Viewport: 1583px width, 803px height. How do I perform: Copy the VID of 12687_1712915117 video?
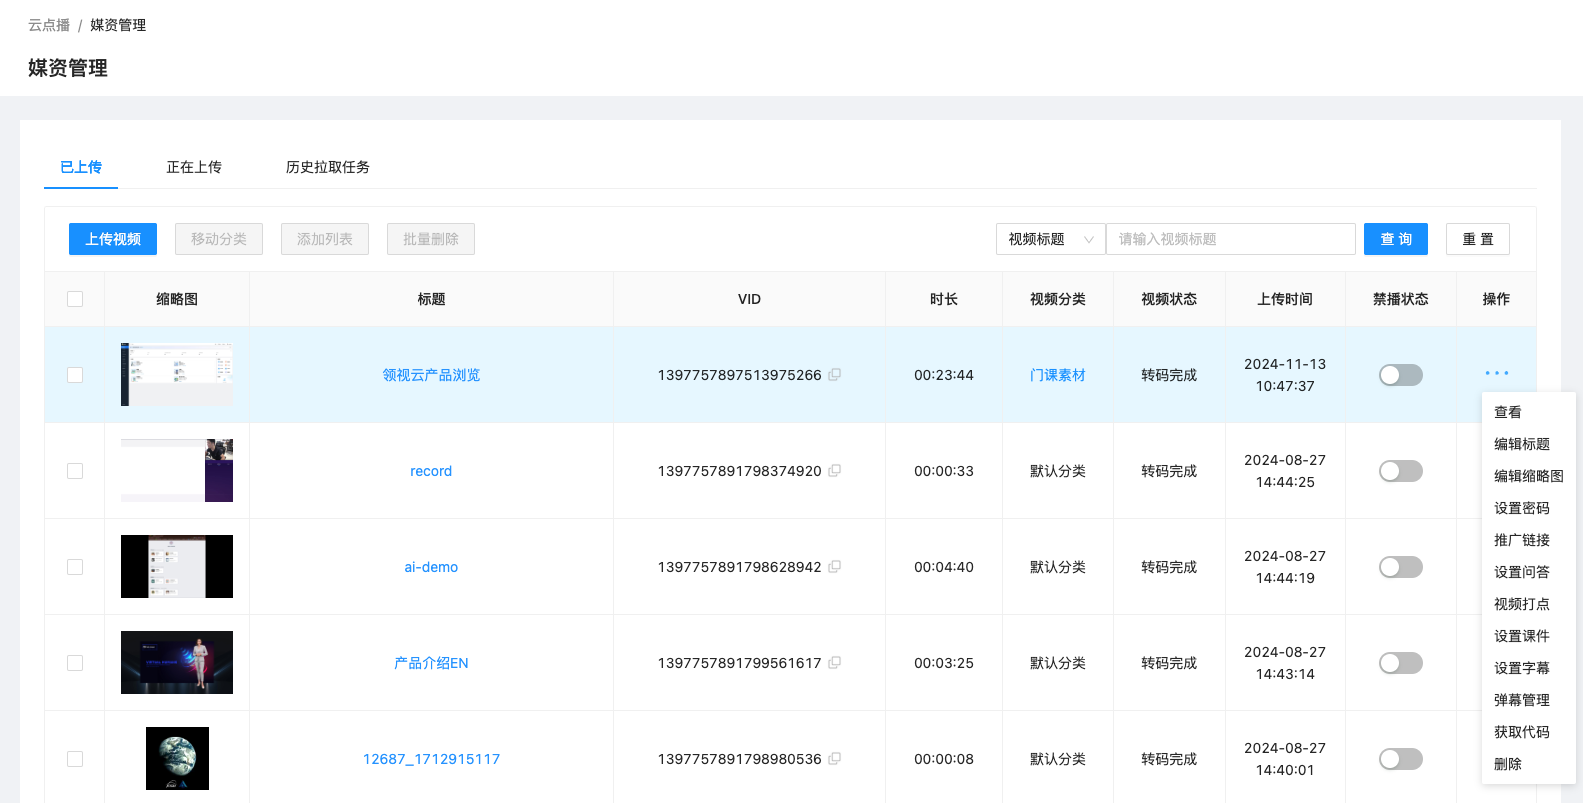pyautogui.click(x=834, y=759)
